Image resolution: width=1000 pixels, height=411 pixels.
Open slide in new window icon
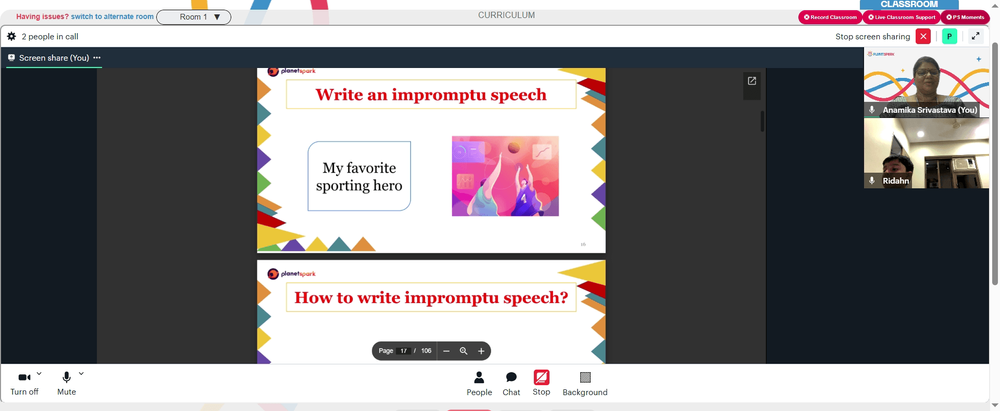[752, 81]
